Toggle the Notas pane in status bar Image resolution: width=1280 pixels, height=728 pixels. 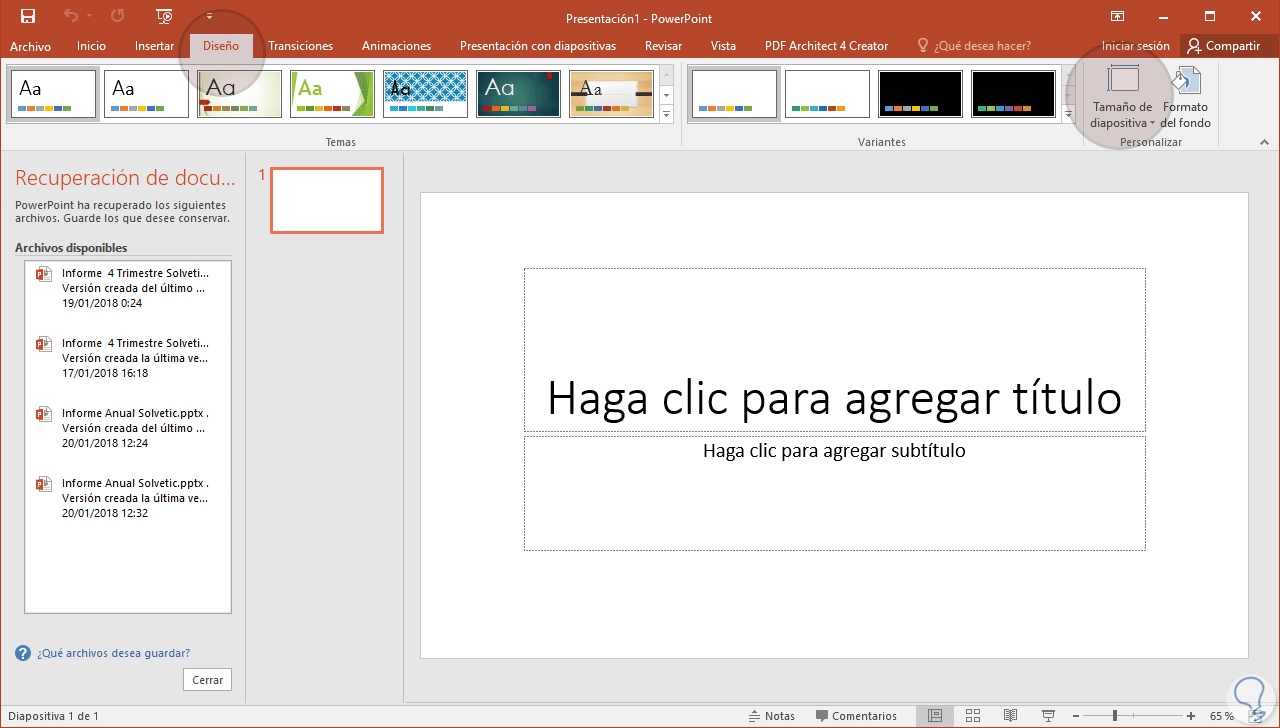tap(772, 716)
